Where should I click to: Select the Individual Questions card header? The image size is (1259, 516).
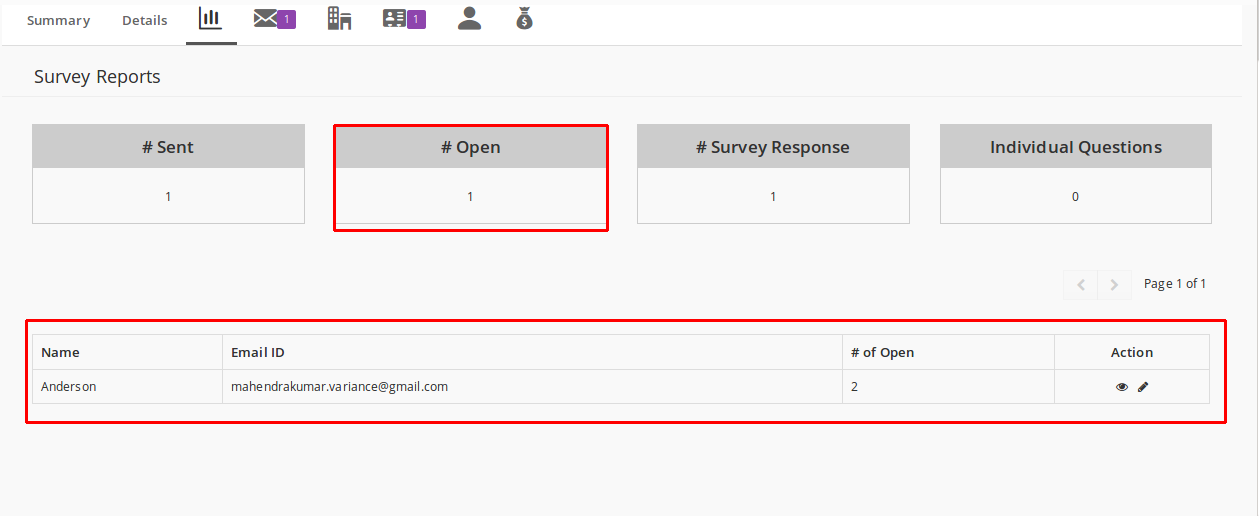(x=1076, y=147)
